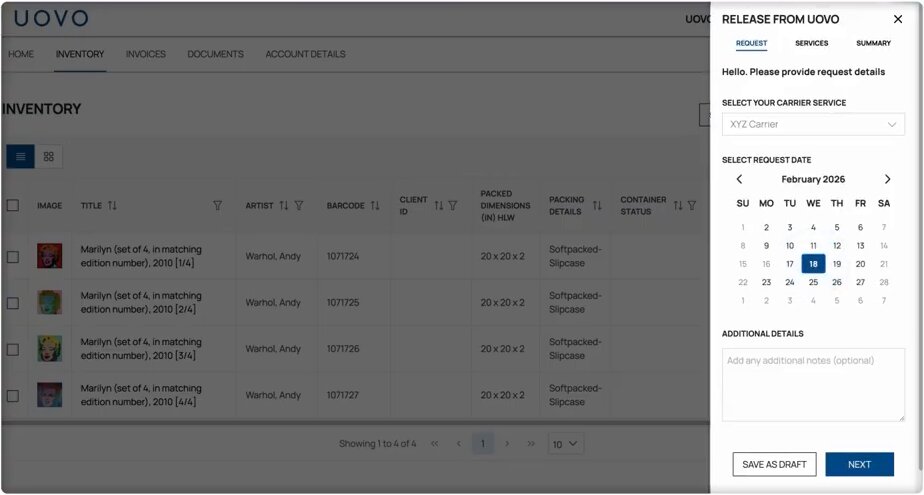
Task: Open the Documents tab
Action: [215, 54]
